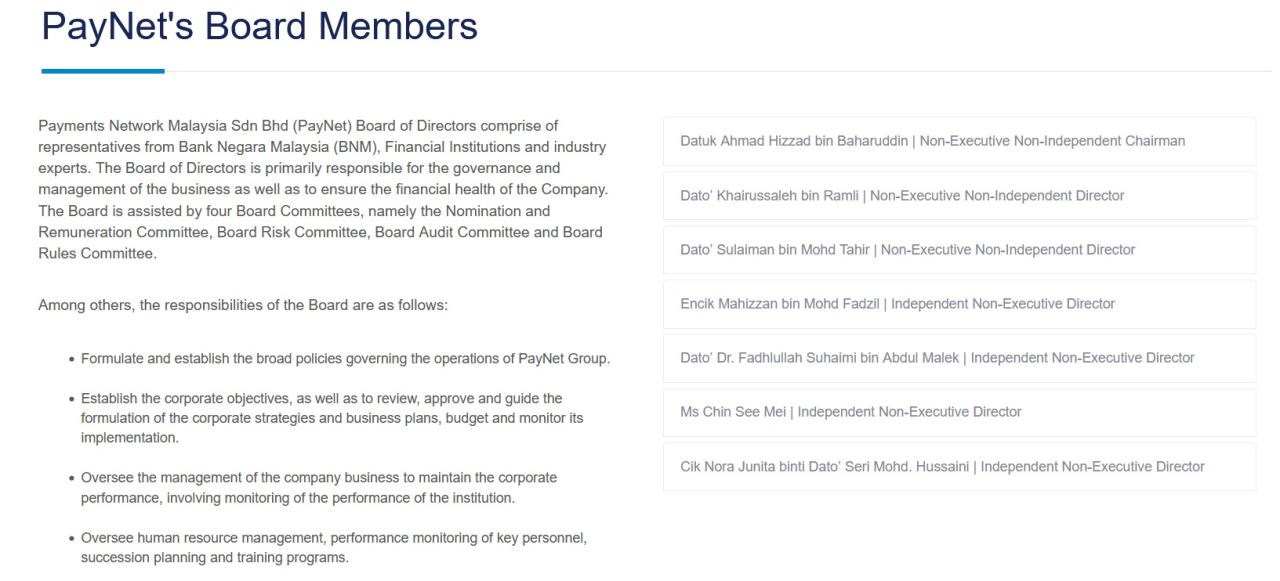This screenshot has width=1280, height=581.
Task: Show Dato' Dr. Fadhlullah Suhaimi's profile panel
Action: [x=937, y=358]
